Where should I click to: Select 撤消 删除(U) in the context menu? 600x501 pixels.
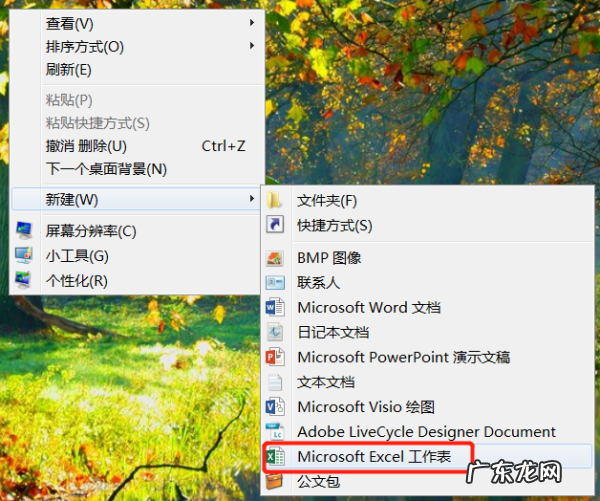pyautogui.click(x=137, y=146)
